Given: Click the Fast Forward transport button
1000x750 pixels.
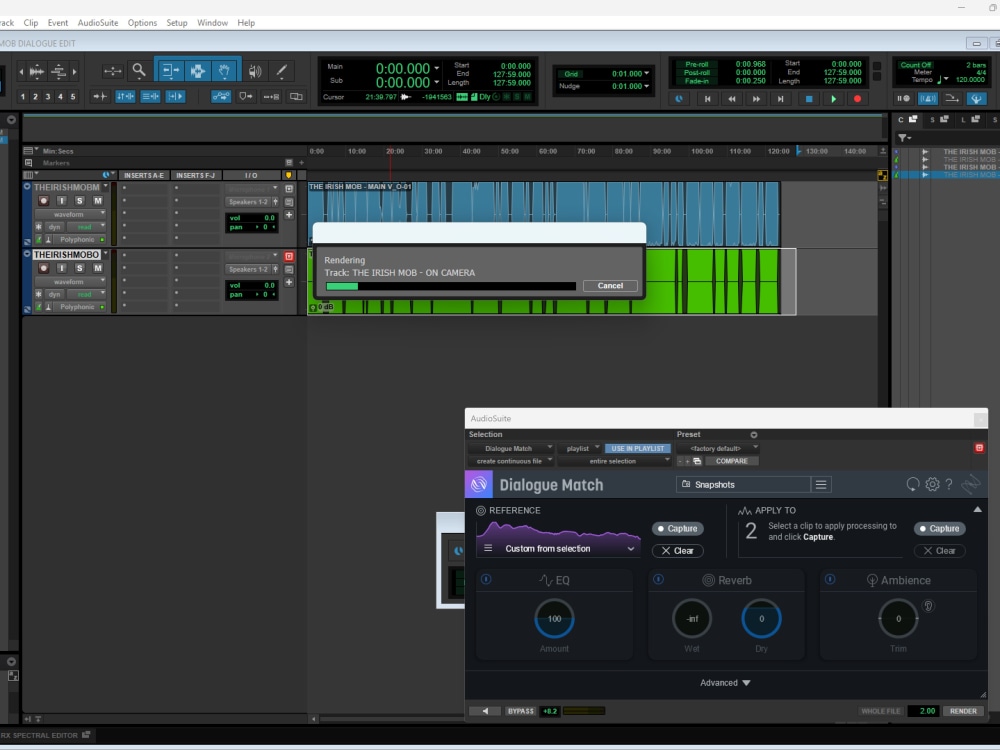Looking at the screenshot, I should 756,99.
